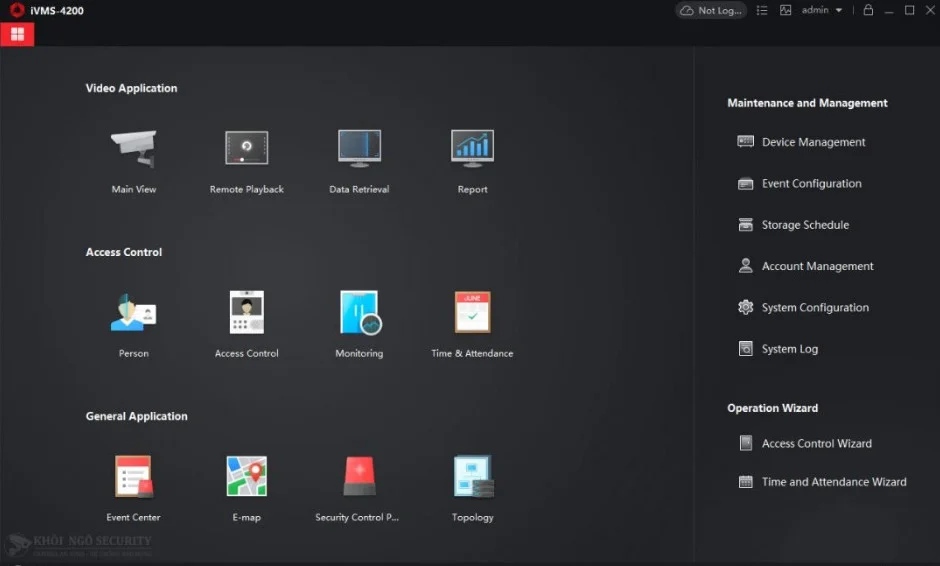940x566 pixels.
Task: Click the Security Control P... label
Action: coord(357,517)
